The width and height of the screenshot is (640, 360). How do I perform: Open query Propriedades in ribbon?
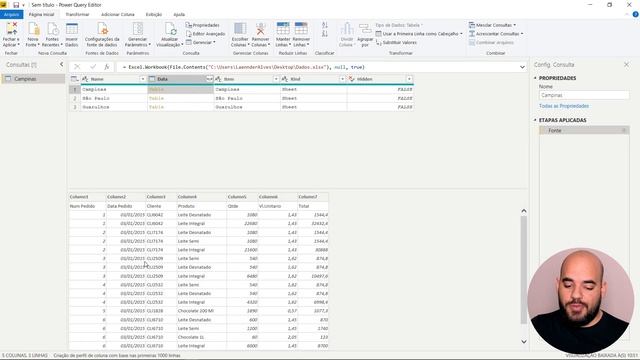(x=202, y=25)
